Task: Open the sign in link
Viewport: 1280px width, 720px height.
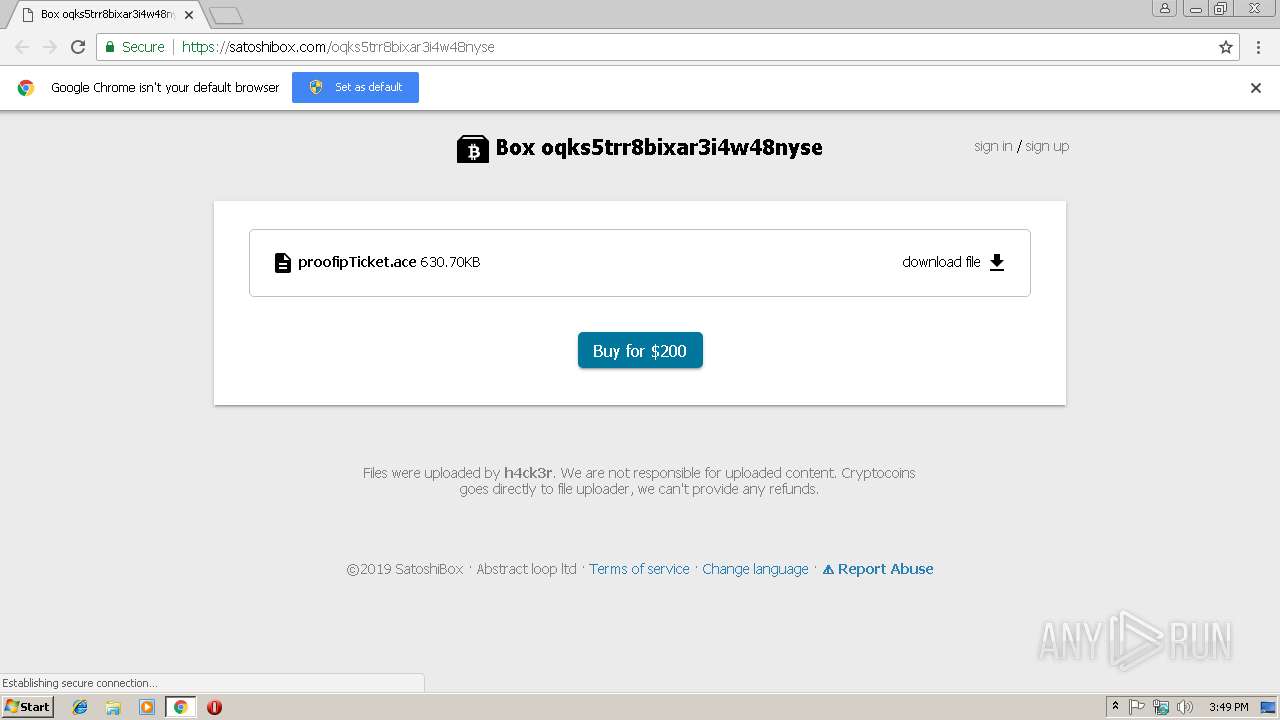Action: click(x=993, y=146)
